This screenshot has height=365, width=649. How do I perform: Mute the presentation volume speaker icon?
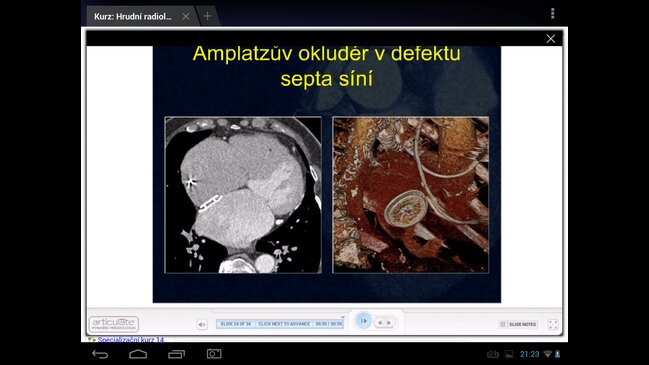(x=202, y=324)
